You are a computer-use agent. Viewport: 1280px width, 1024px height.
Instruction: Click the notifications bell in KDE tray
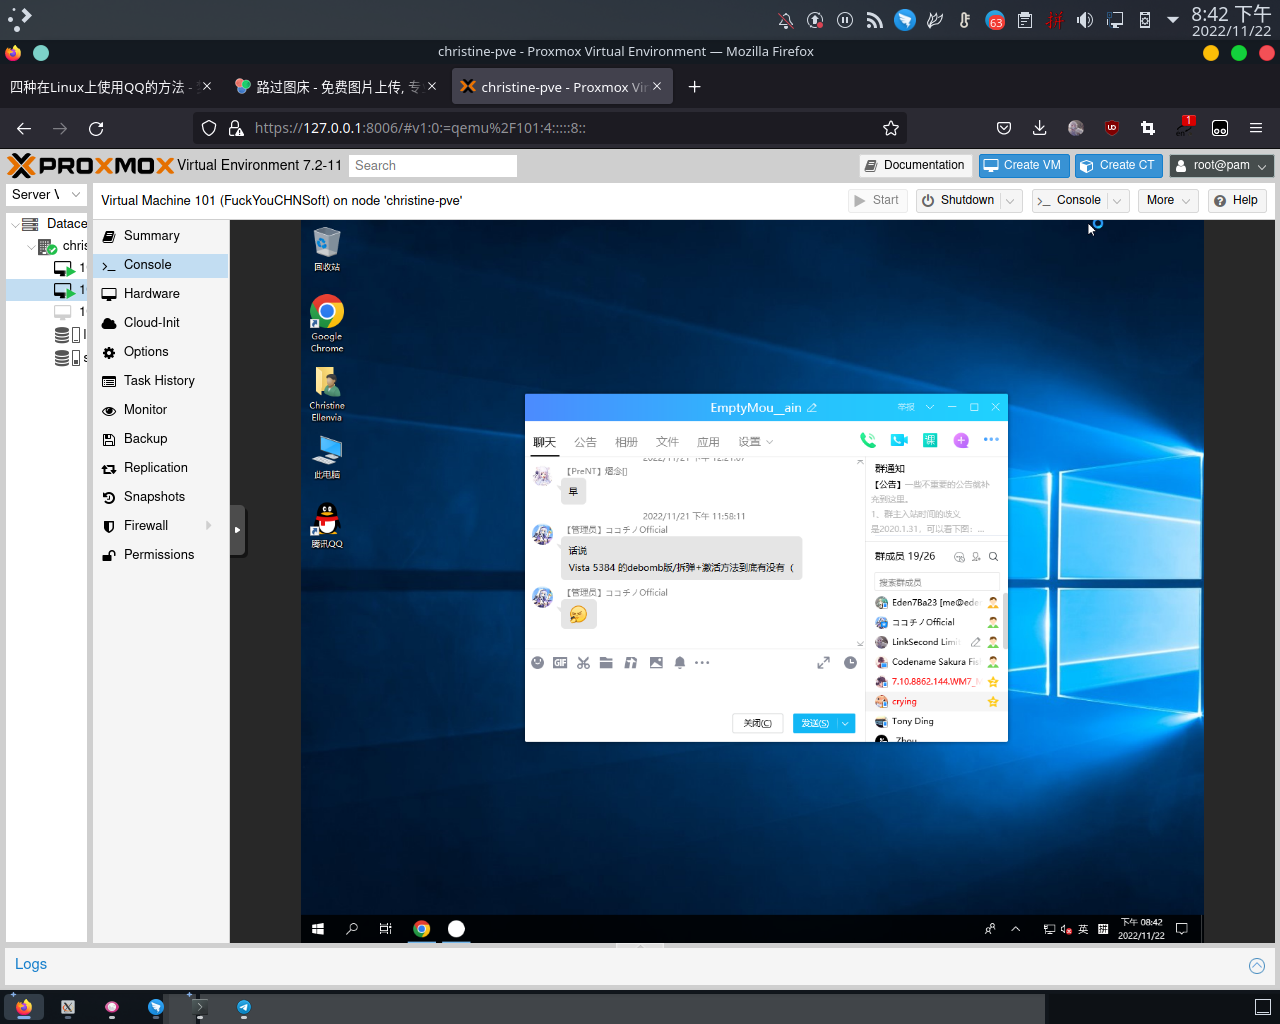point(786,20)
